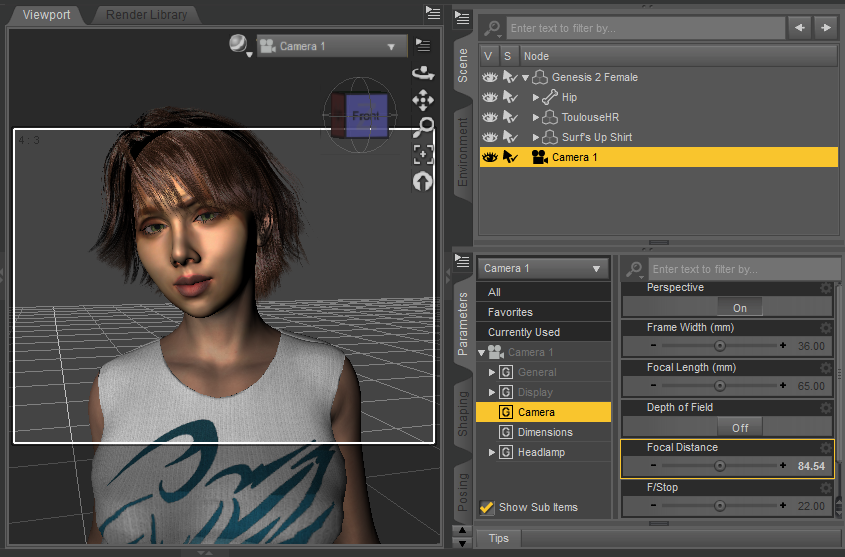Select the All properties filter
Screen dimensions: 845x557
544,292
